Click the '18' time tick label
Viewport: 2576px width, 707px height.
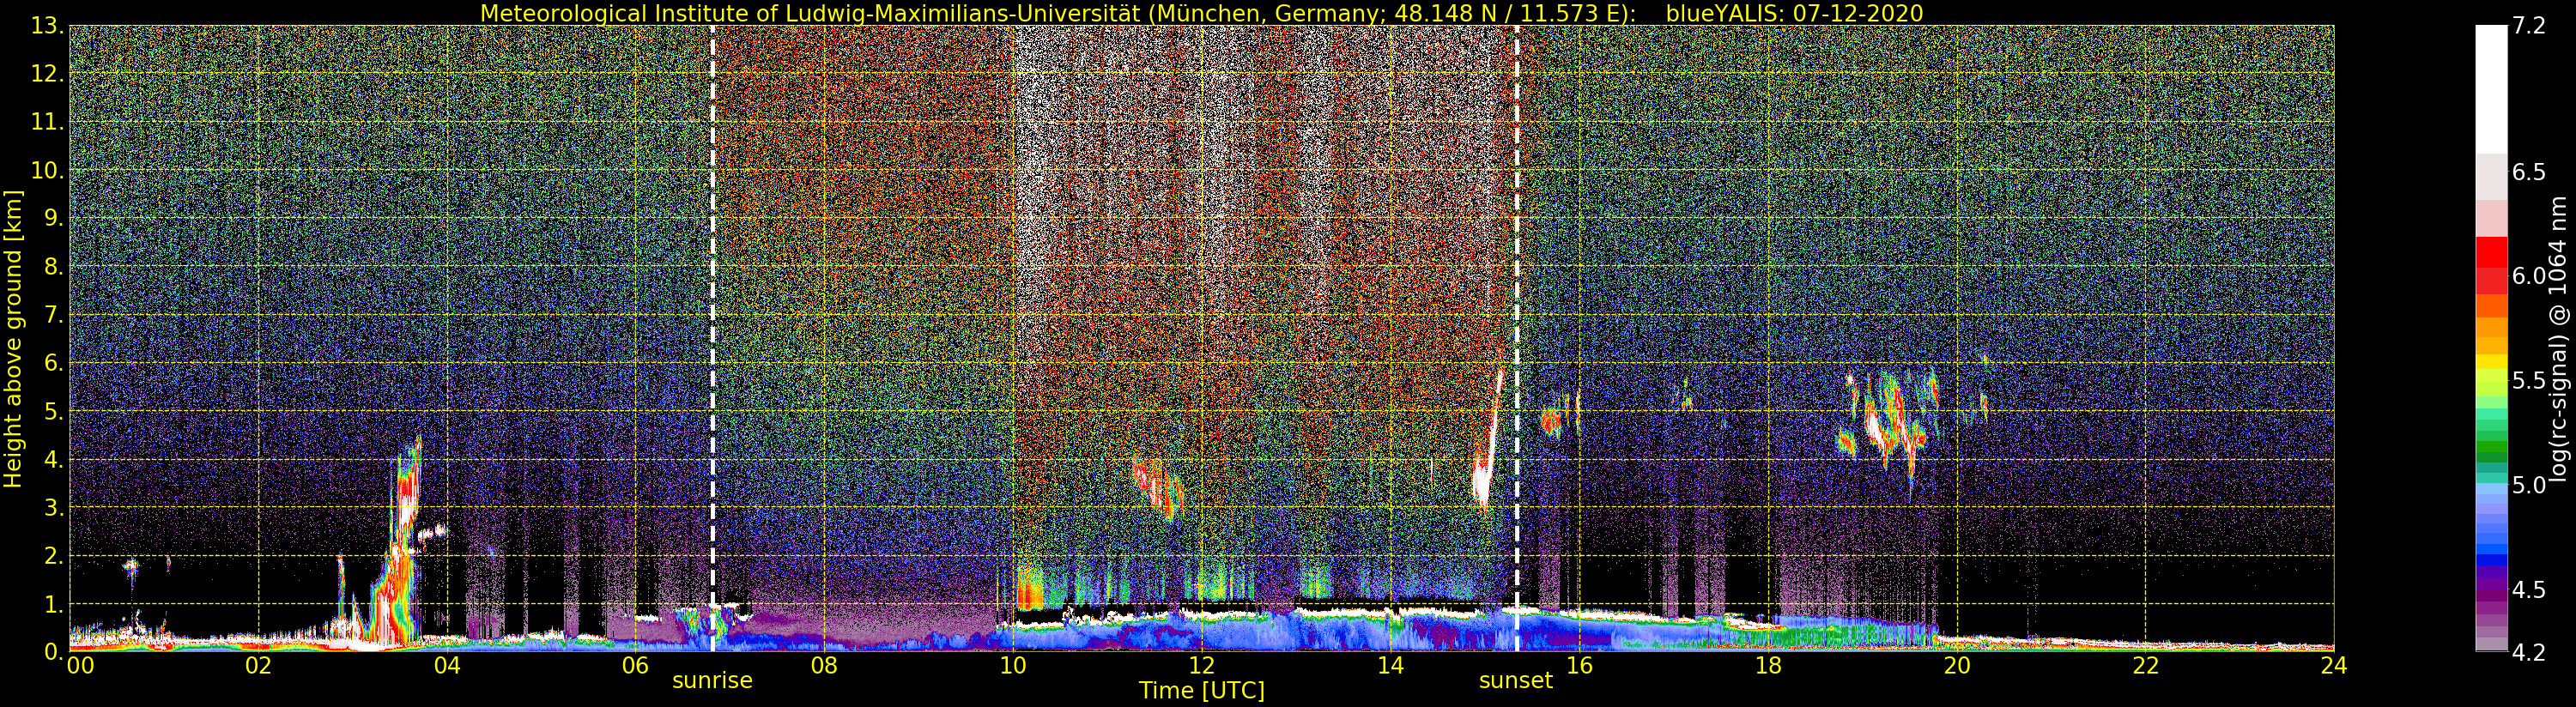click(1768, 665)
